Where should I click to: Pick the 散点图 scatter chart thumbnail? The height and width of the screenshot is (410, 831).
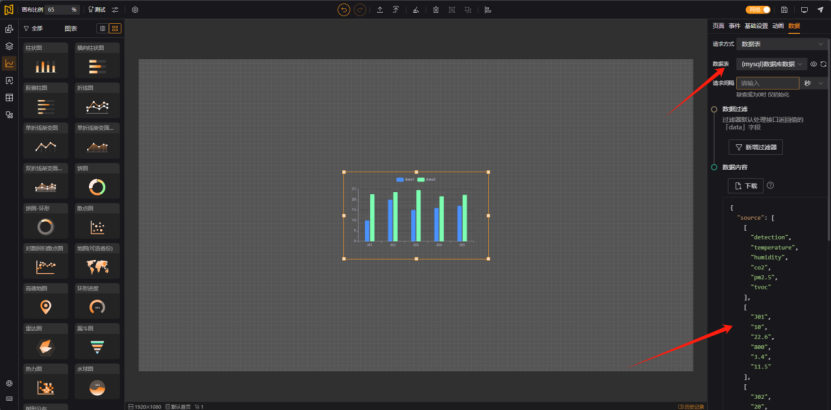click(x=97, y=221)
